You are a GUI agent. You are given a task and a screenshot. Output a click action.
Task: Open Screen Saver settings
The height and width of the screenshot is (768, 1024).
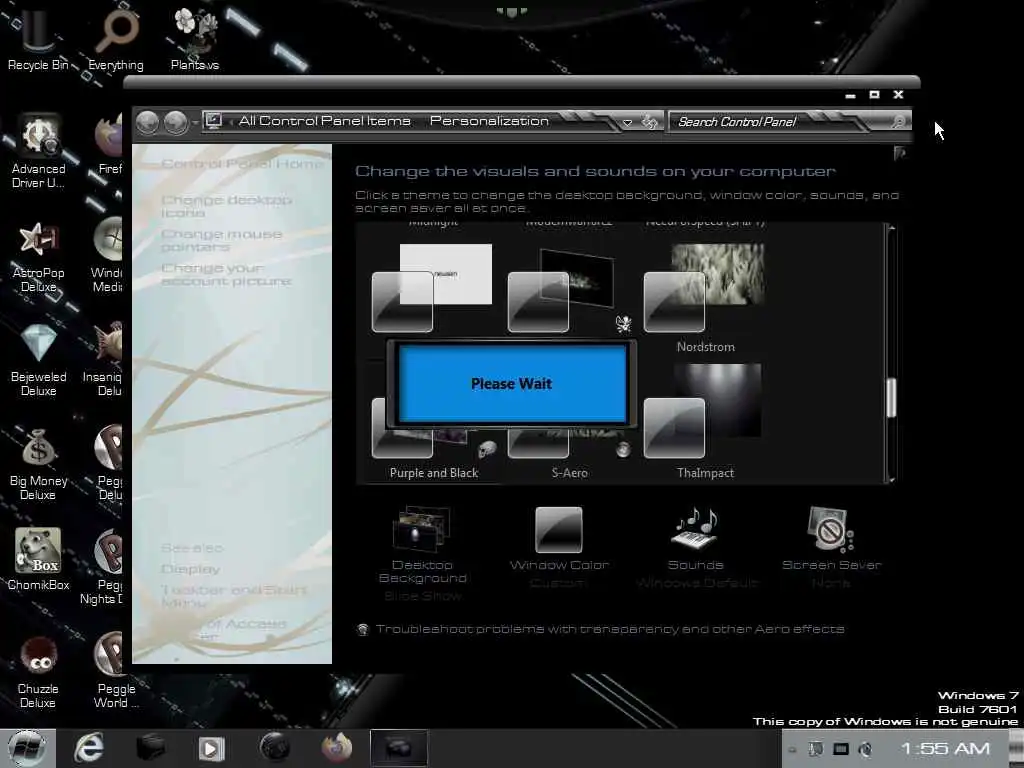(831, 547)
